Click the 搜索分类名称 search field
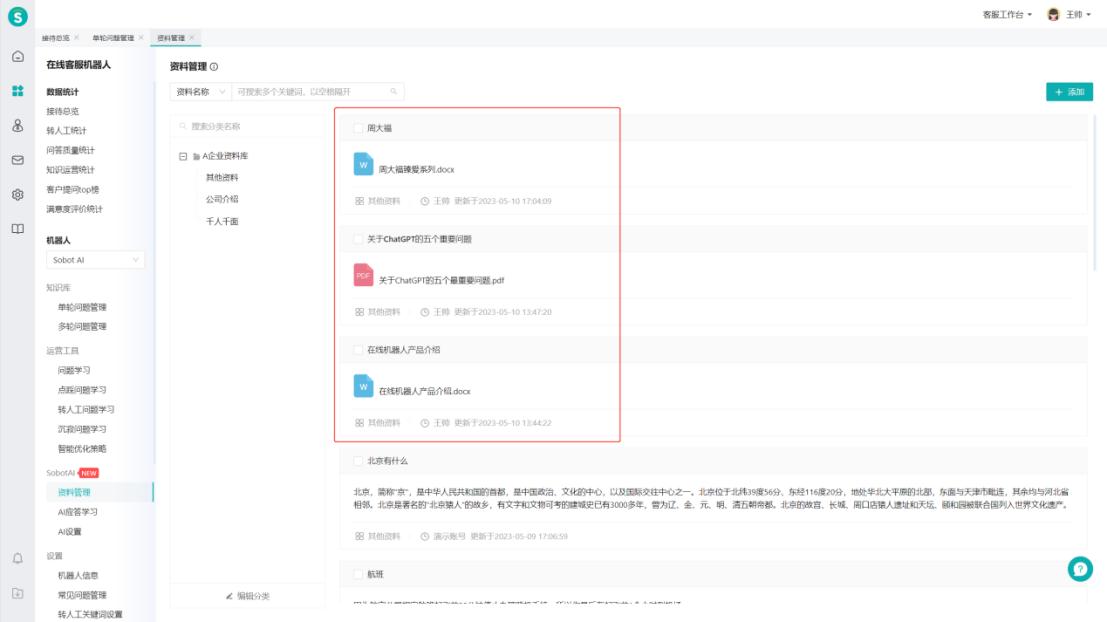 250,127
